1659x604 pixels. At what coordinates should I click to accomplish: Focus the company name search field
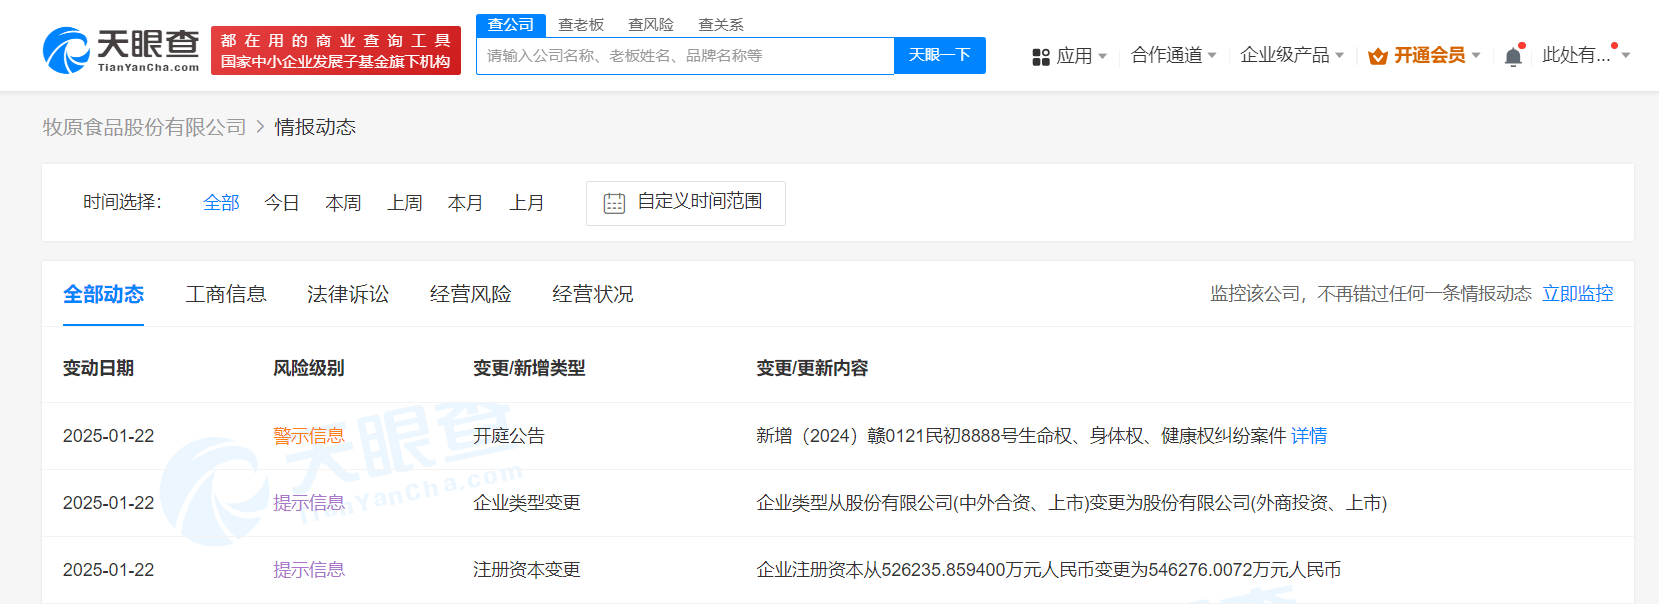[685, 56]
